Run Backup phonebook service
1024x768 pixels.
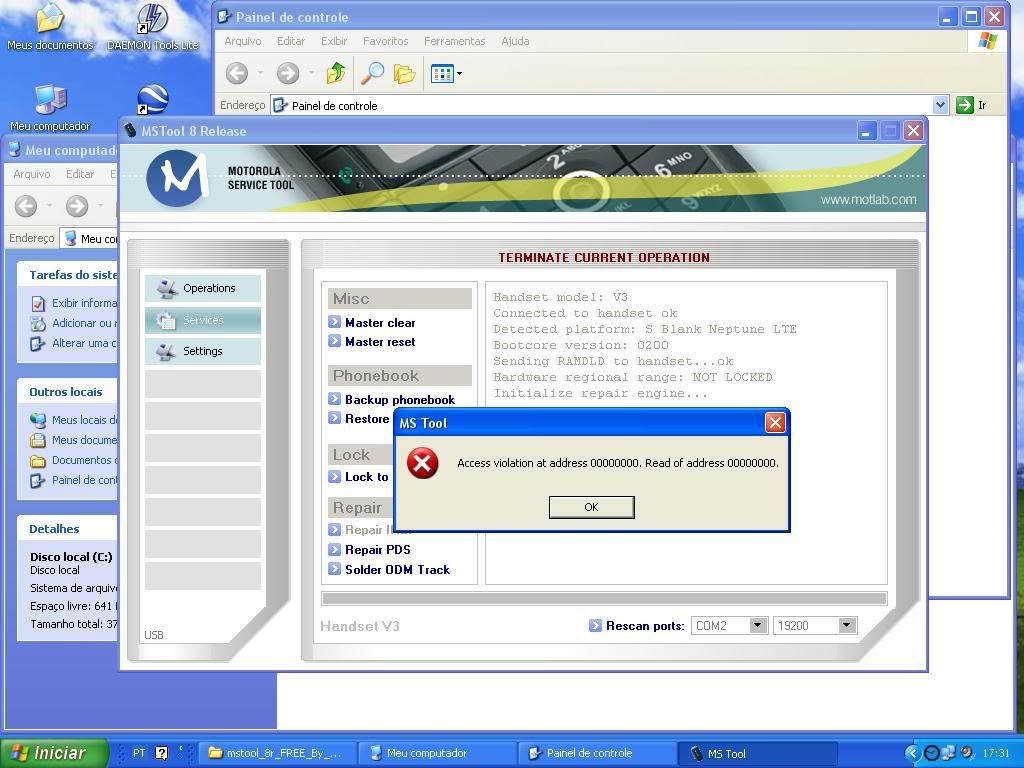[x=399, y=400]
